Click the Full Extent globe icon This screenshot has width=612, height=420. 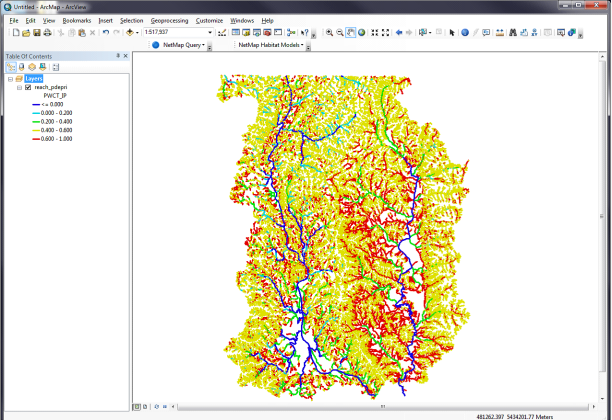click(x=362, y=32)
